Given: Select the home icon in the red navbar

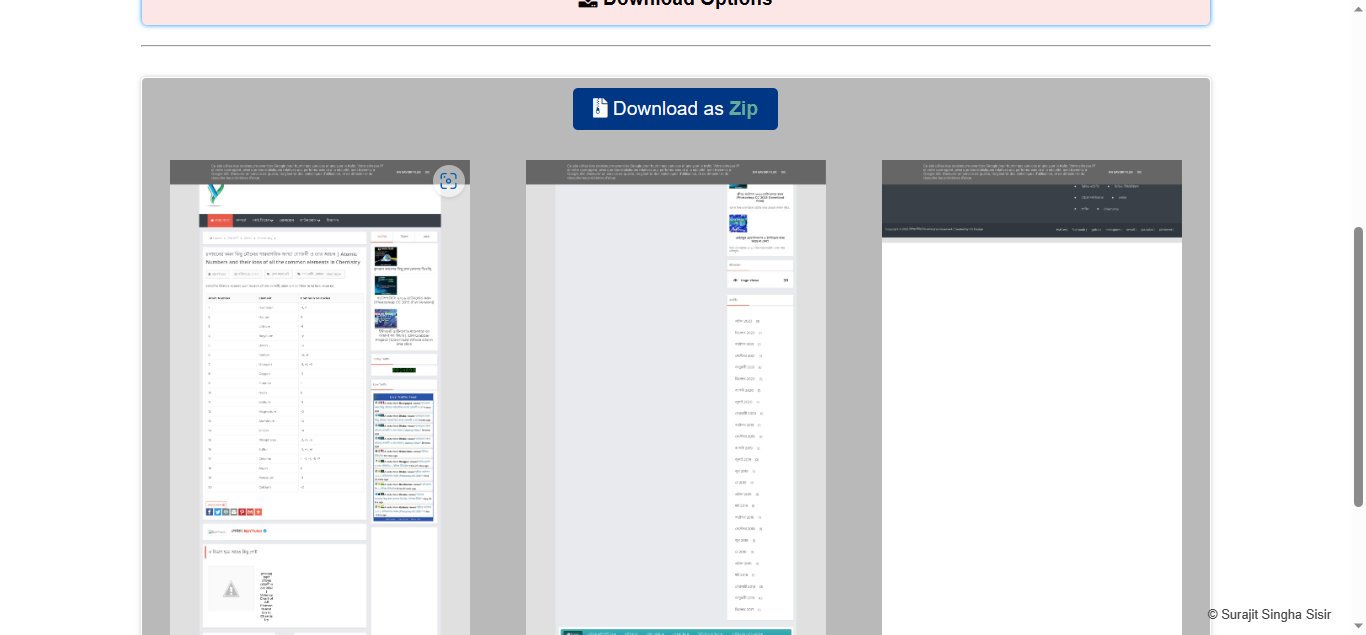Looking at the screenshot, I should coord(212,220).
